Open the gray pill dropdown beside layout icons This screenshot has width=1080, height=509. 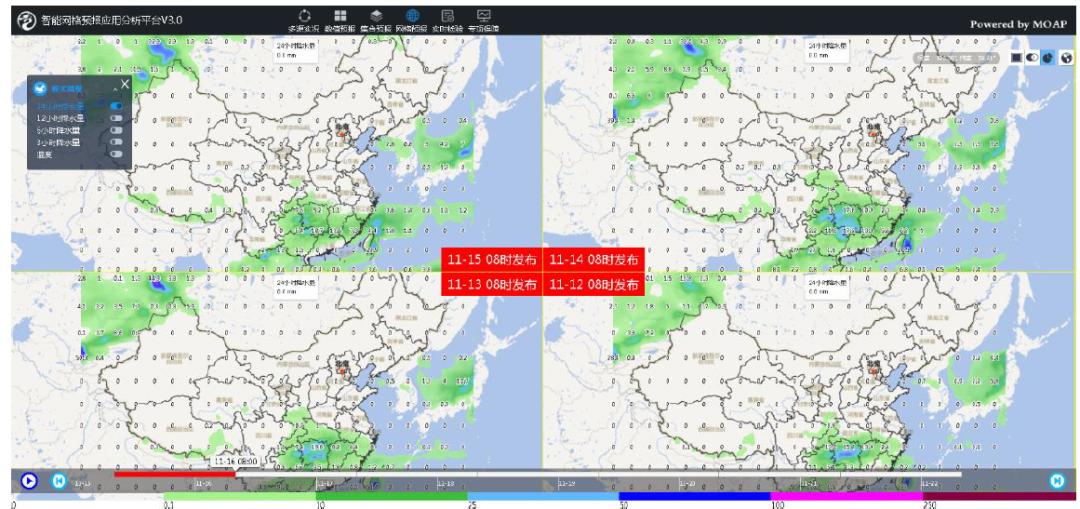point(956,59)
